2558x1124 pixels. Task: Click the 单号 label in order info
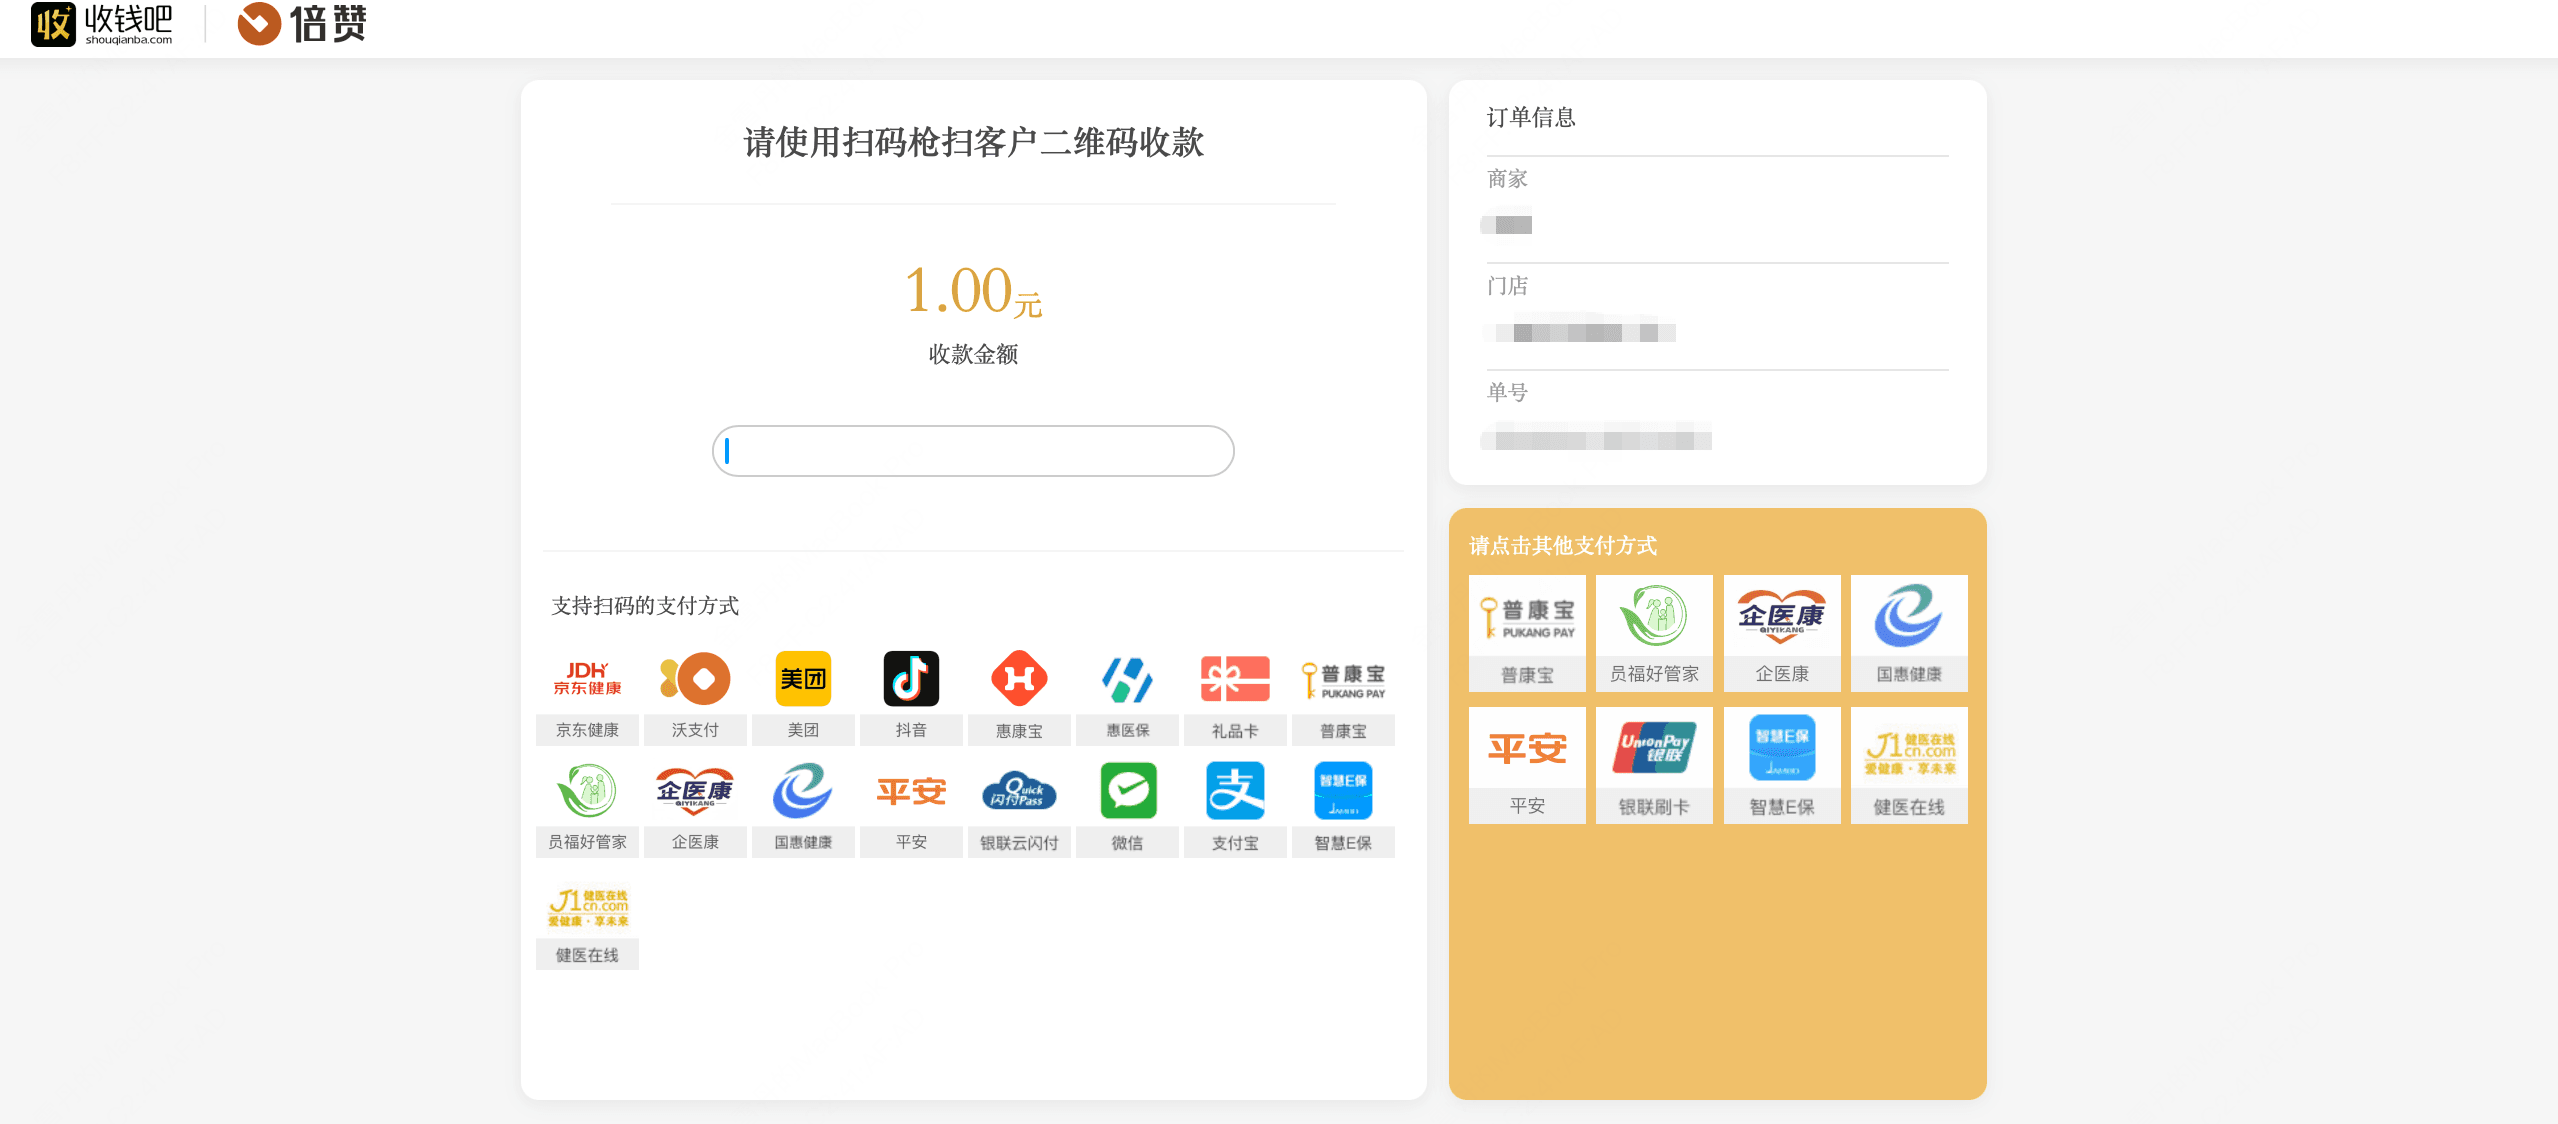1507,392
